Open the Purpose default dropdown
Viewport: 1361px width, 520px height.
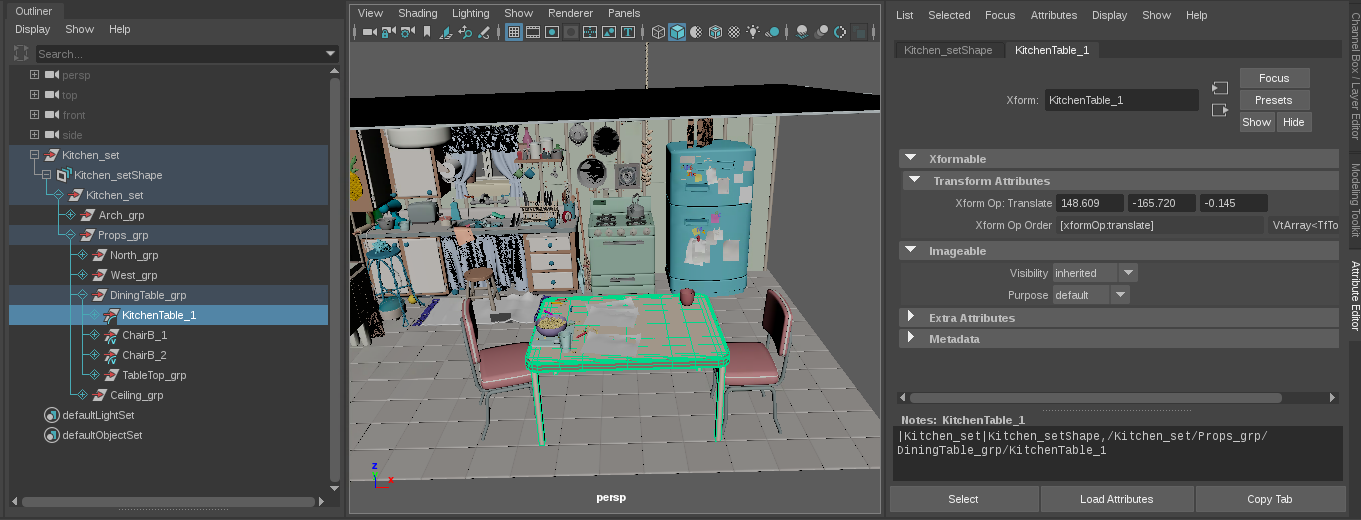tap(1120, 295)
